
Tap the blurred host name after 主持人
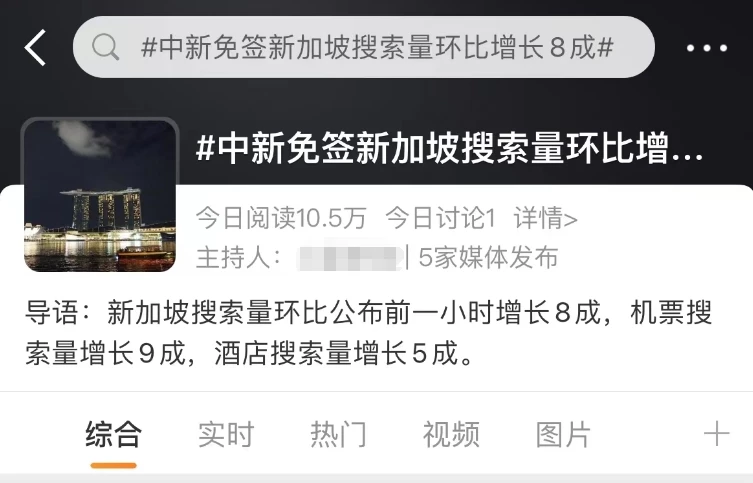pyautogui.click(x=349, y=258)
